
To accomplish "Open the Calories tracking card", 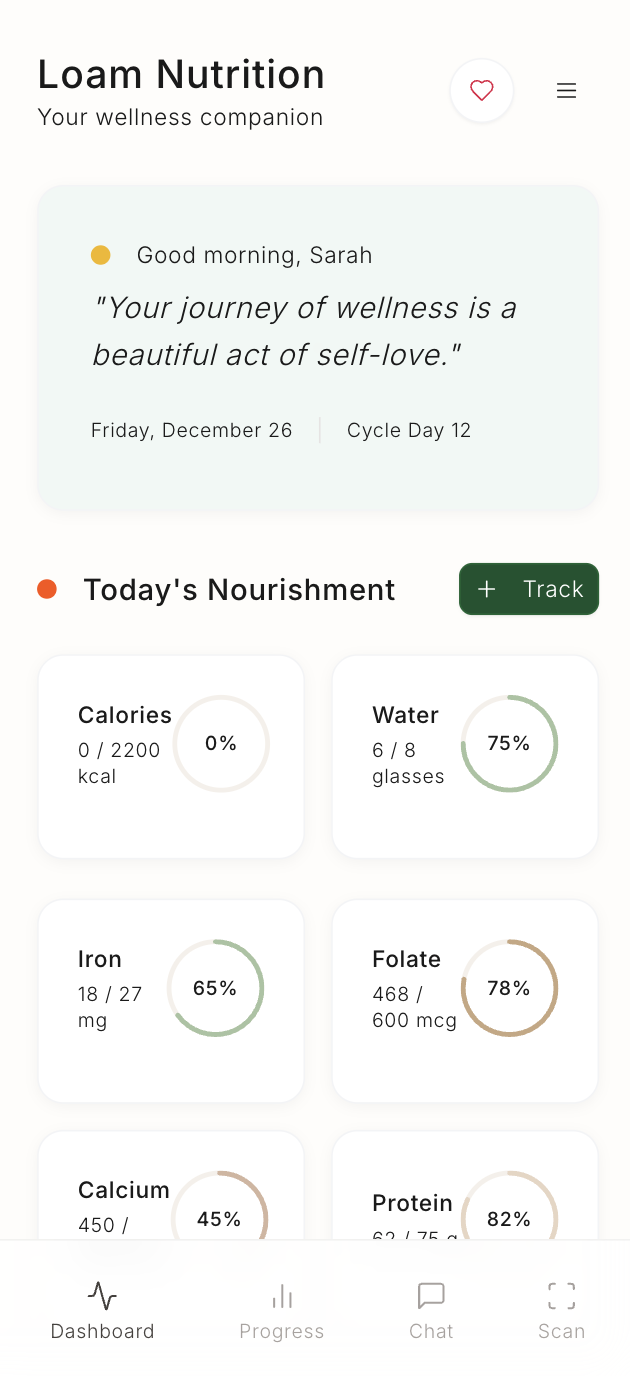I will click(x=170, y=756).
